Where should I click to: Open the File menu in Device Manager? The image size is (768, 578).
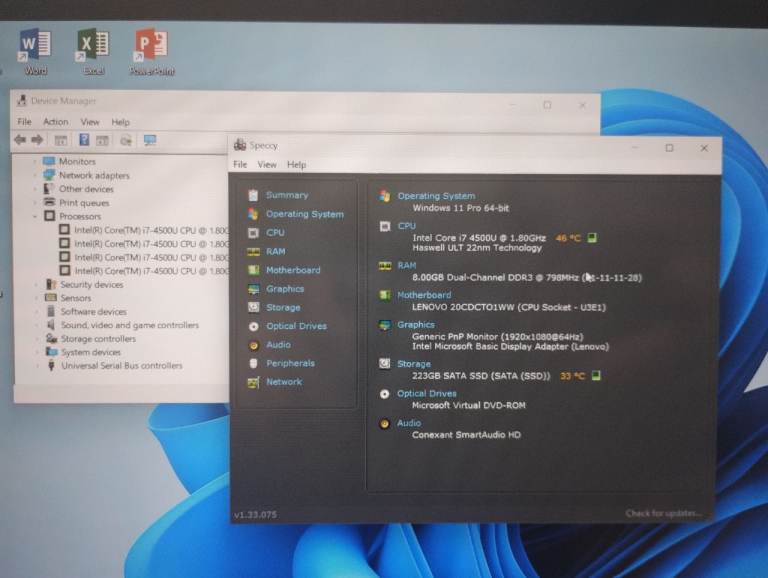pos(24,121)
